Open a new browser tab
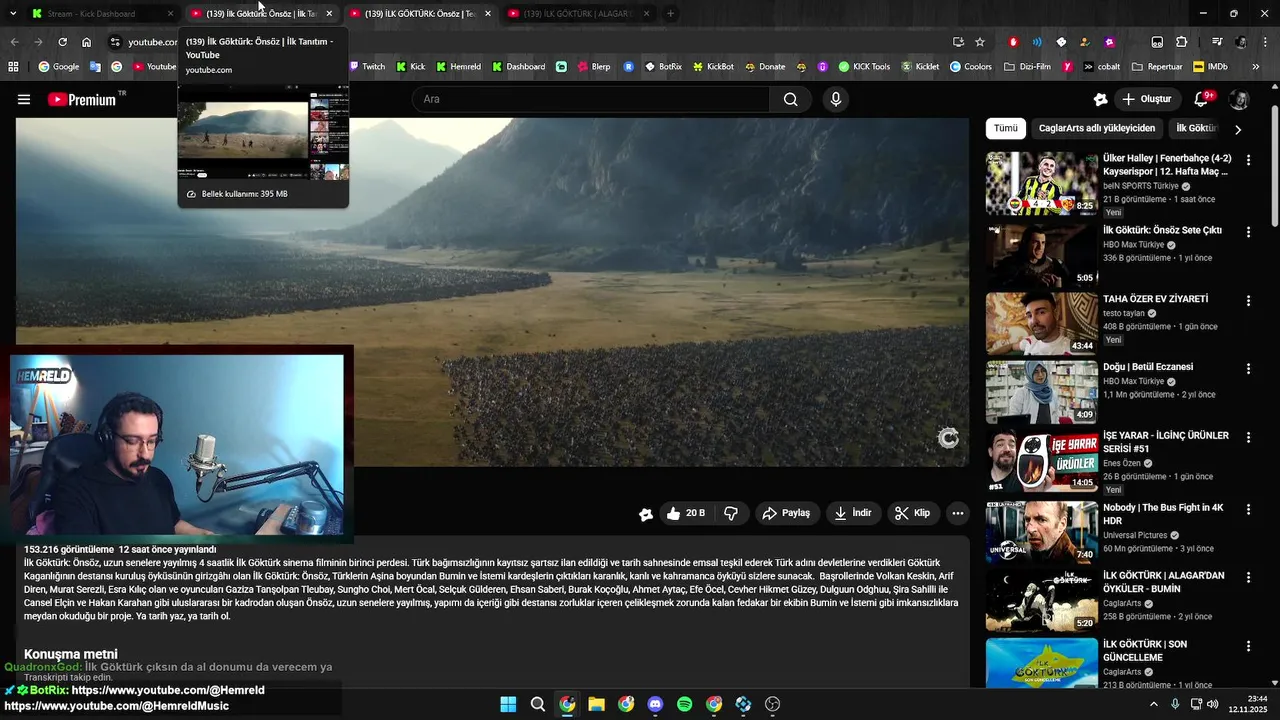The width and height of the screenshot is (1280, 720). point(670,14)
